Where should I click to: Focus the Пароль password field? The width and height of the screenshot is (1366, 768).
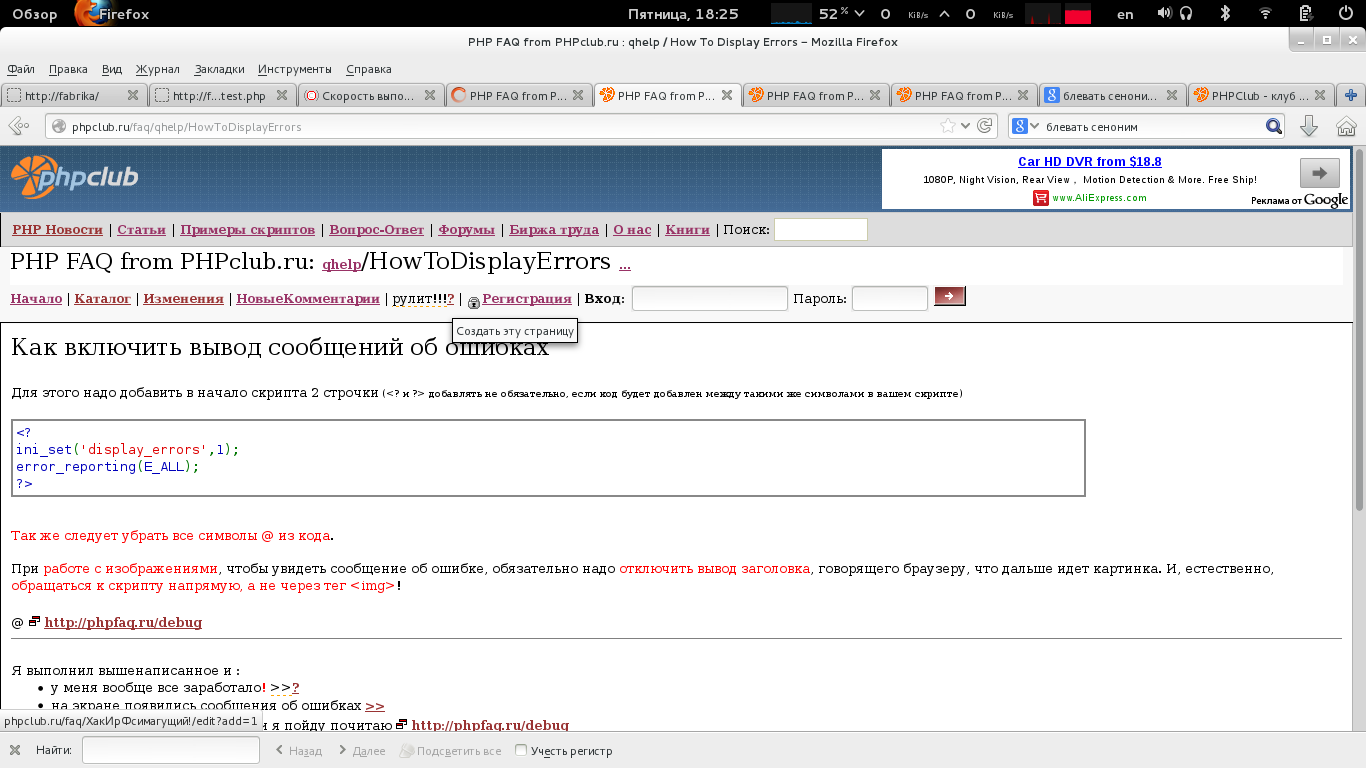pyautogui.click(x=890, y=298)
